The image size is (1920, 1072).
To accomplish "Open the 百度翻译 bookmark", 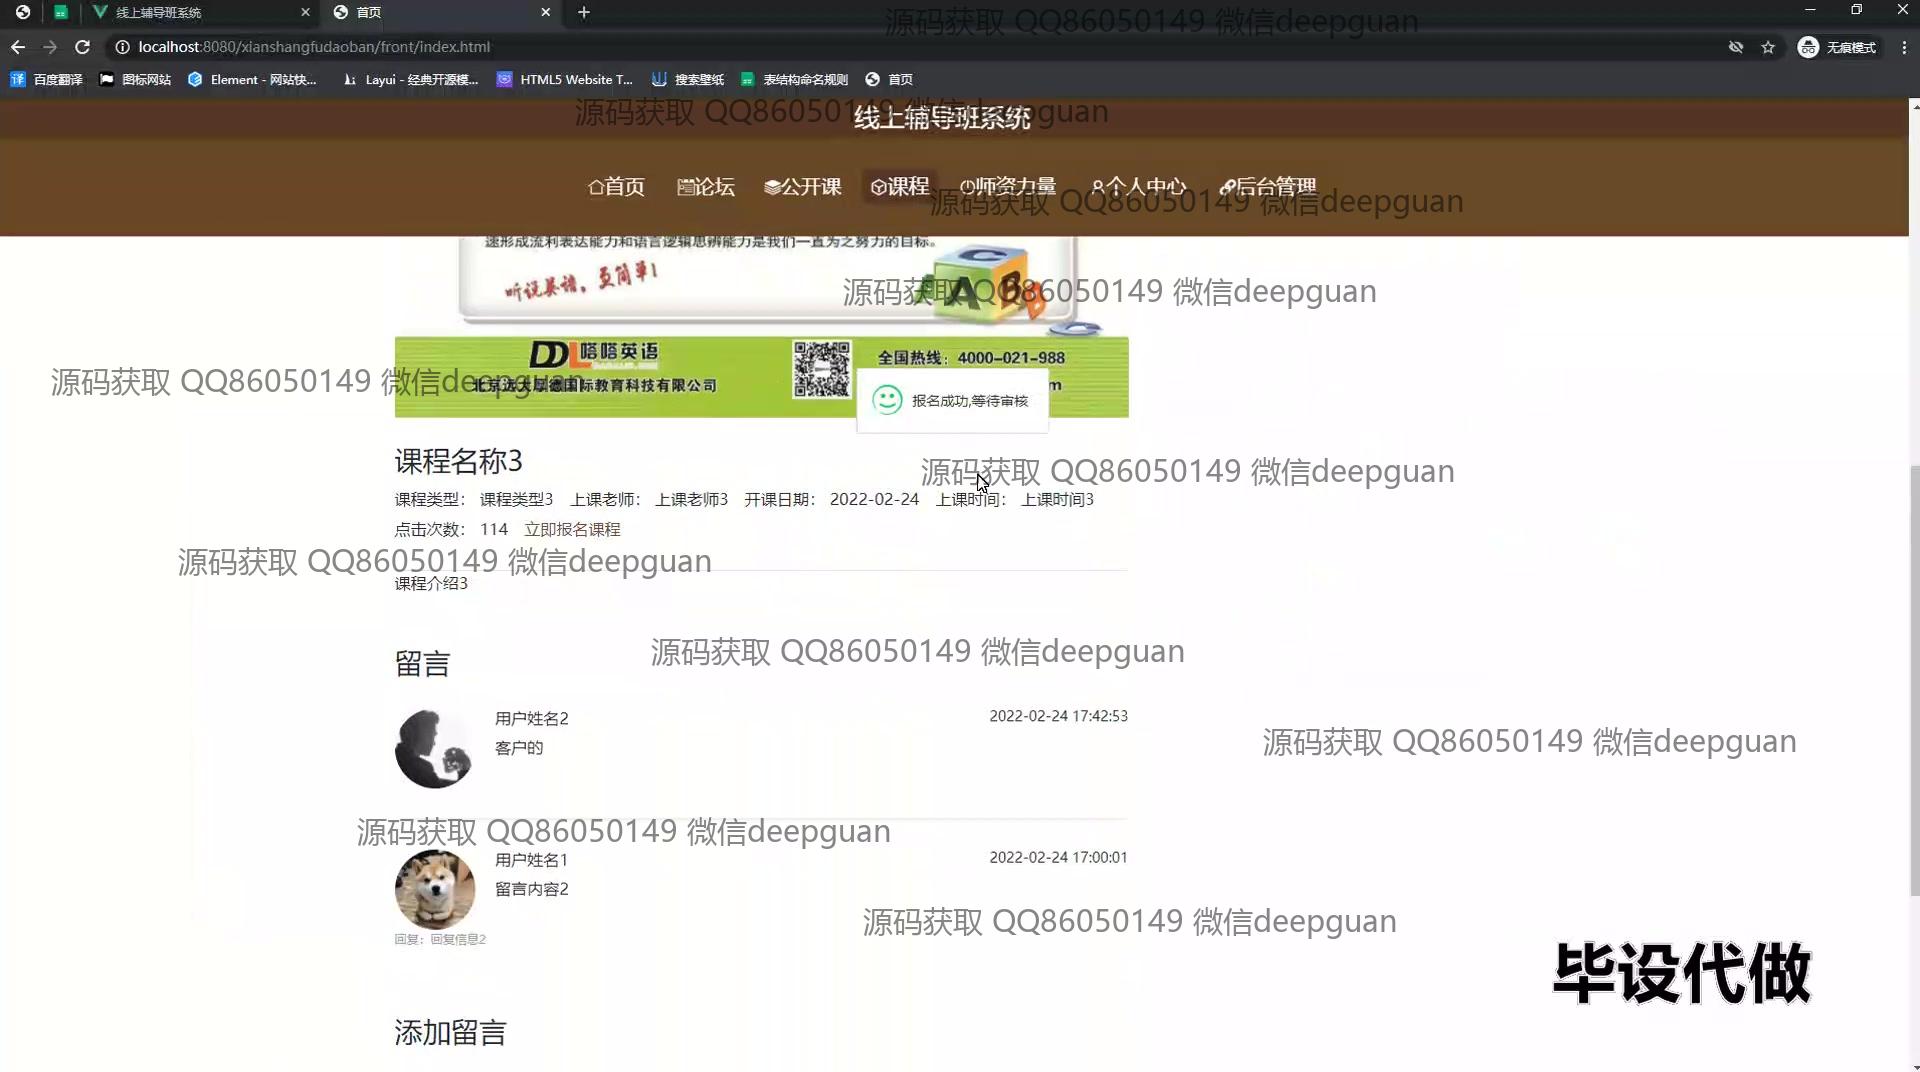I will tap(46, 80).
